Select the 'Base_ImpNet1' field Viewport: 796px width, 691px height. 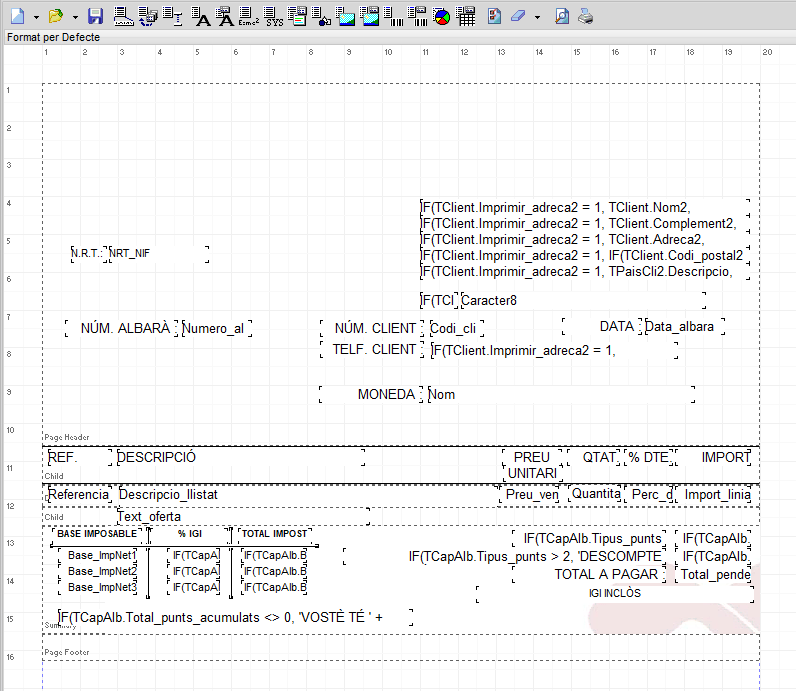tap(98, 555)
